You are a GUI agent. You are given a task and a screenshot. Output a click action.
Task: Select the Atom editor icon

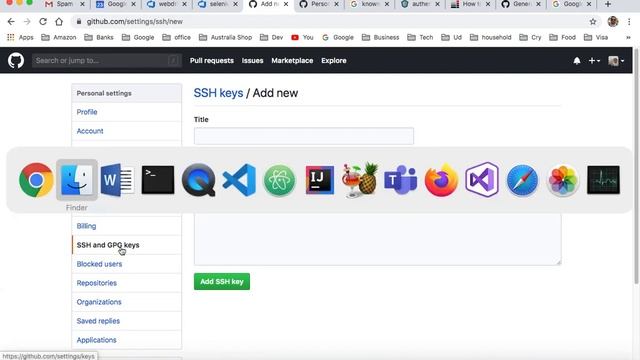coord(279,180)
